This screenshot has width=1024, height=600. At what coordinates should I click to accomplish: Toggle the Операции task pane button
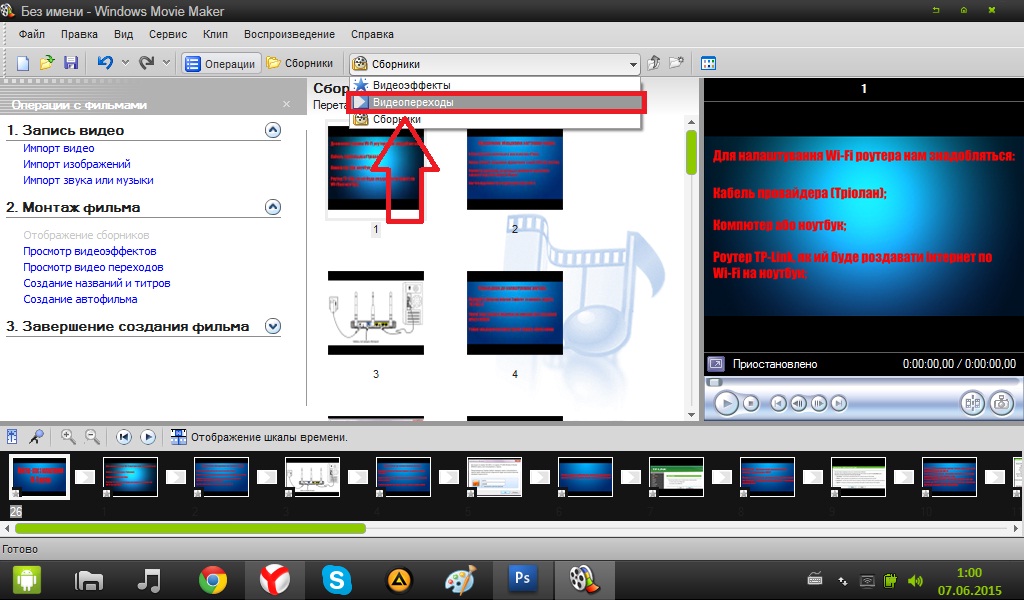(x=221, y=63)
